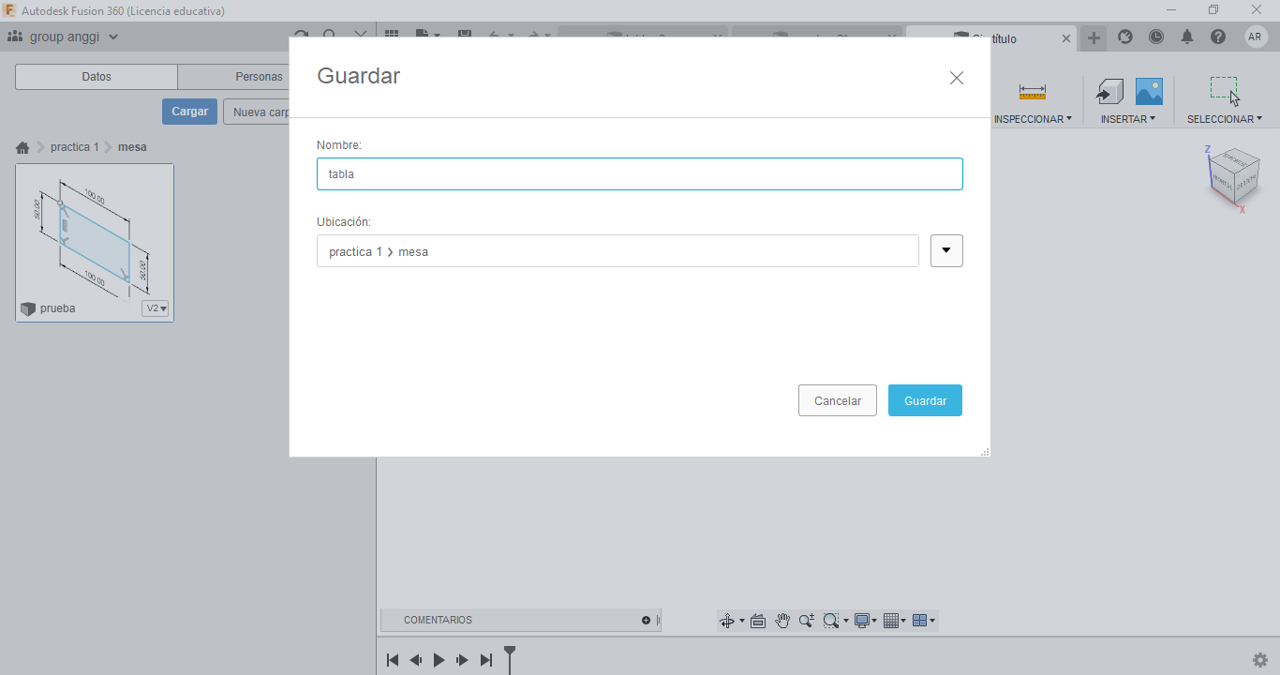Screen dimensions: 1280x675
Task: Open timeline settings gear icon
Action: 1260,660
